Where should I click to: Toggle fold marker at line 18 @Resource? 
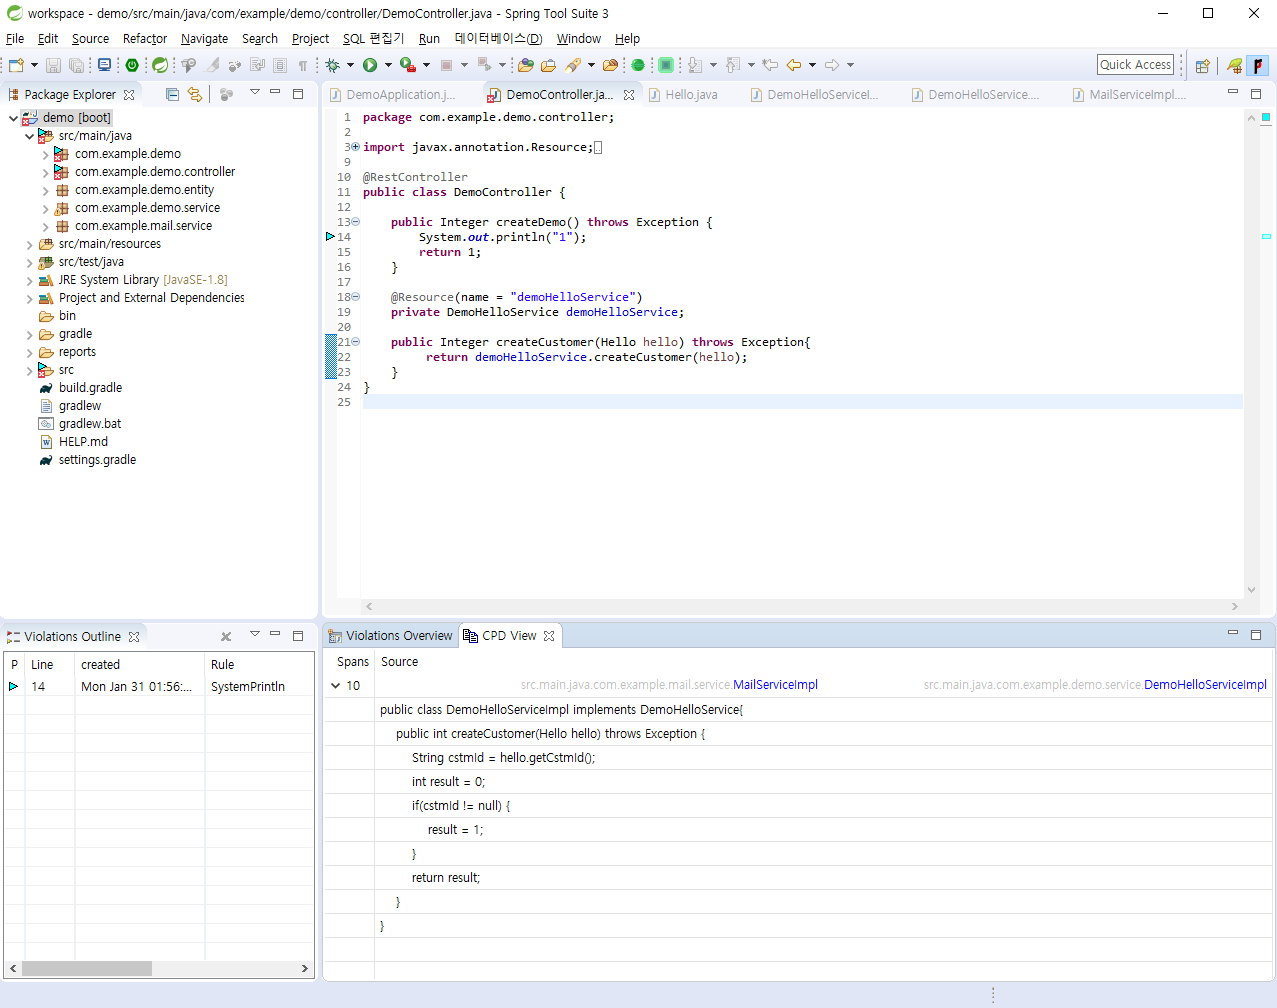tap(355, 297)
